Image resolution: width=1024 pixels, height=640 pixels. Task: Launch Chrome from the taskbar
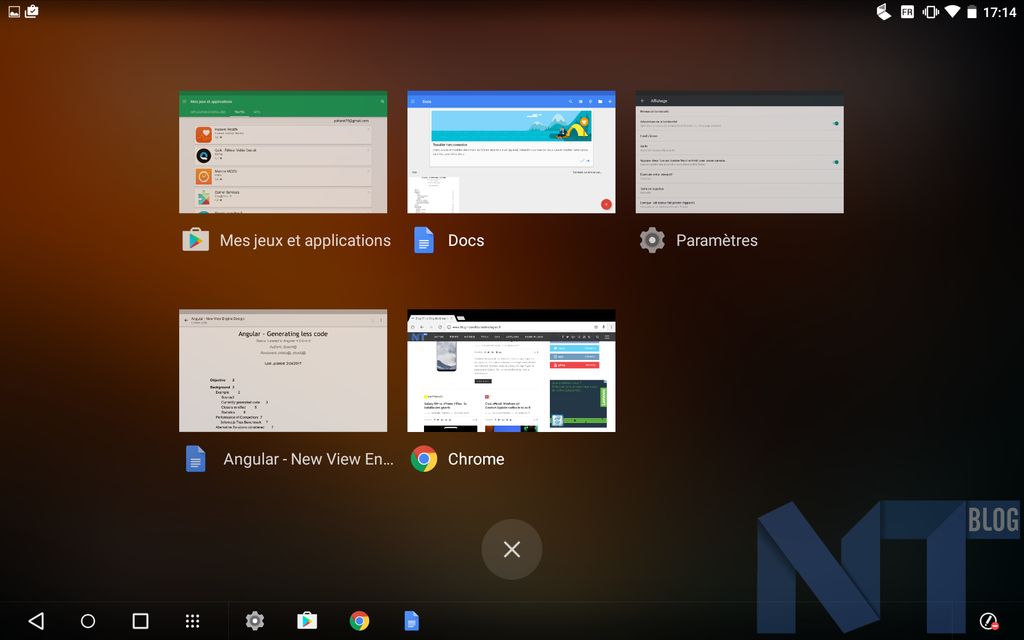tap(359, 621)
